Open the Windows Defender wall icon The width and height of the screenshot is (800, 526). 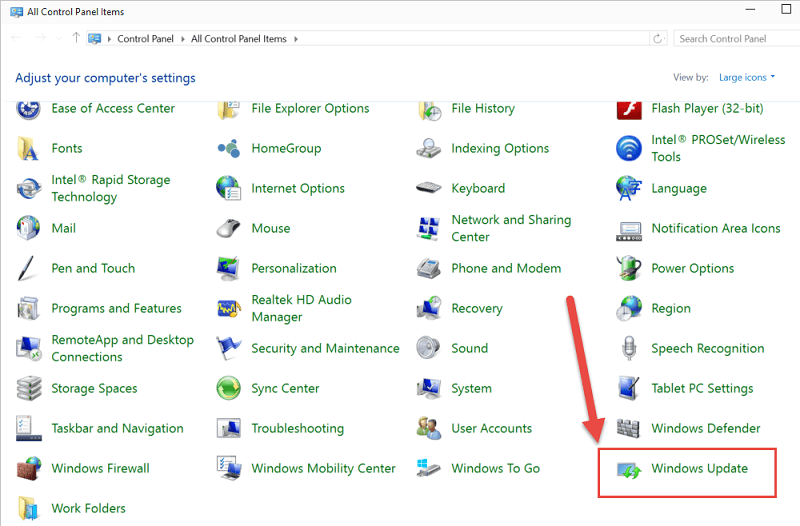pyautogui.click(x=629, y=428)
